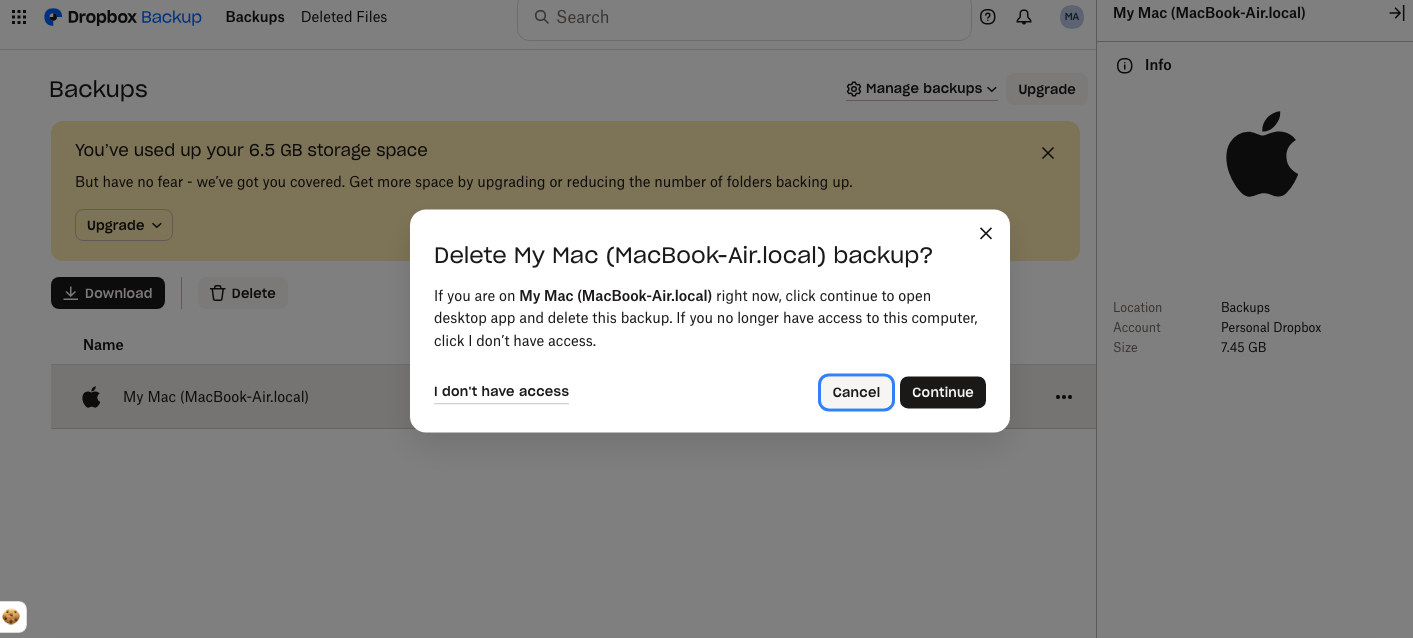Cancel the backup deletion

pyautogui.click(x=856, y=392)
